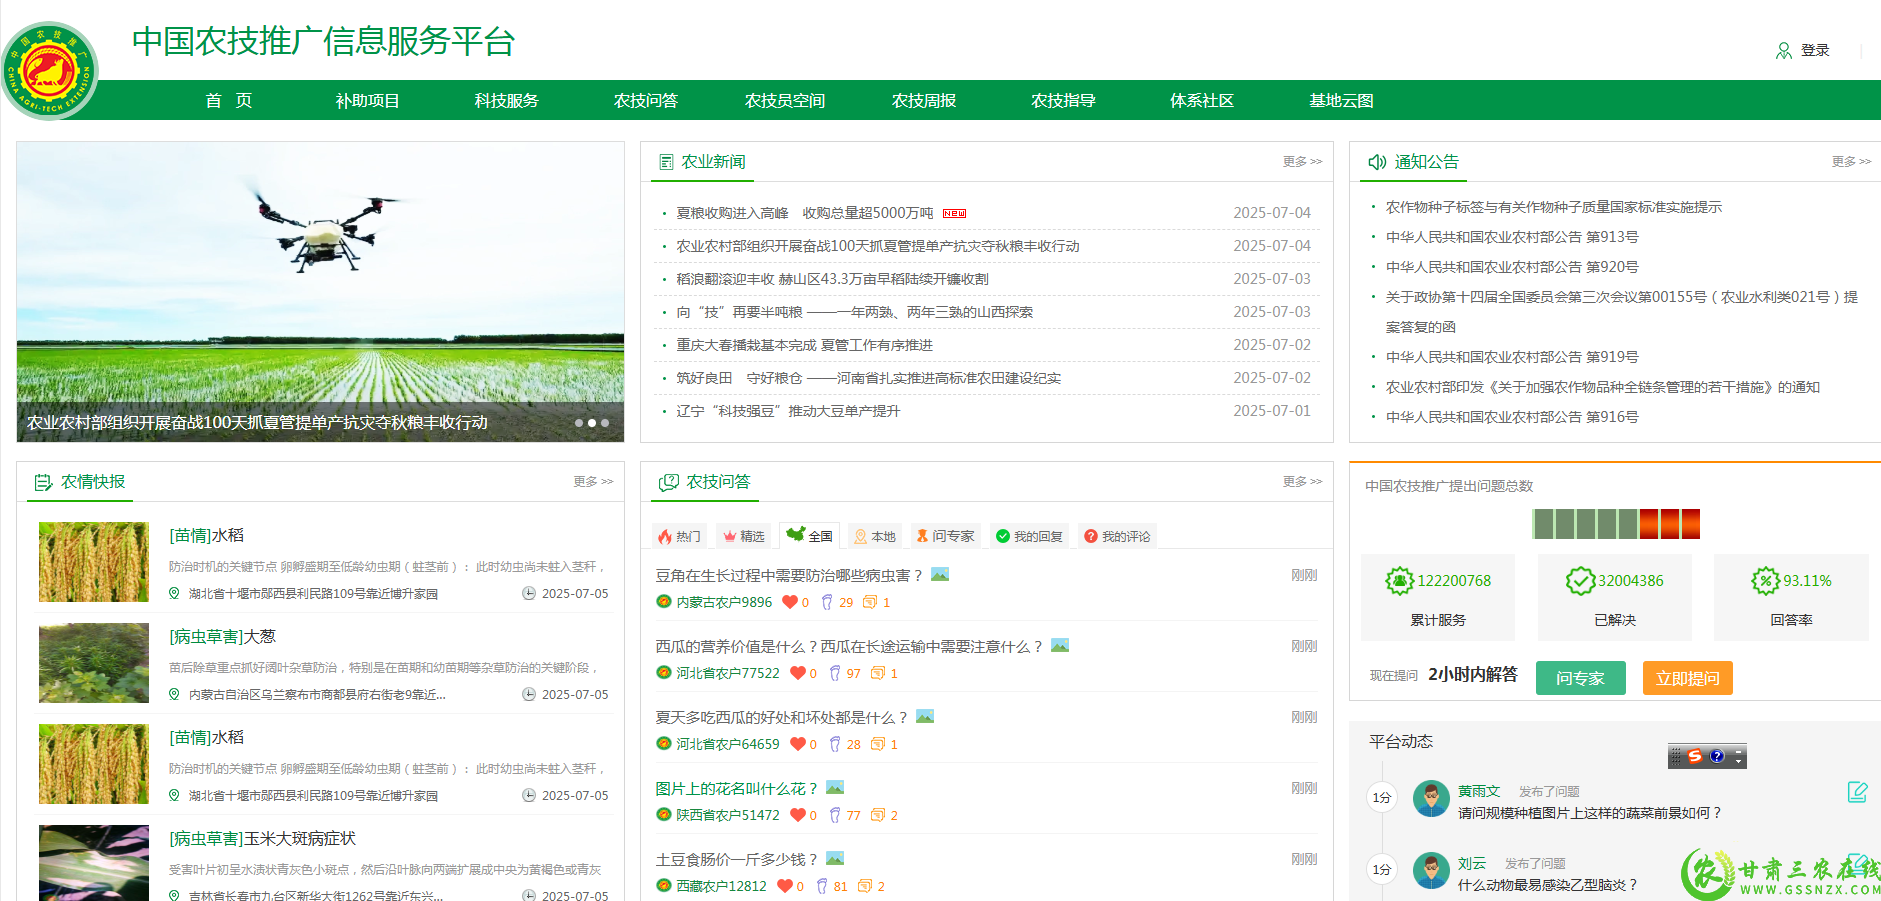Click the image icon beside the 豆角 question
1881x901 pixels.
pos(940,574)
